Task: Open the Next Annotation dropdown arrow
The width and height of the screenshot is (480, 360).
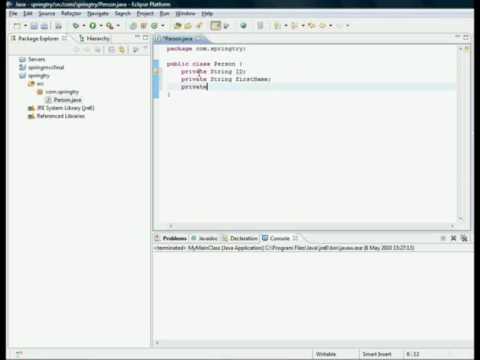Action: (286, 26)
